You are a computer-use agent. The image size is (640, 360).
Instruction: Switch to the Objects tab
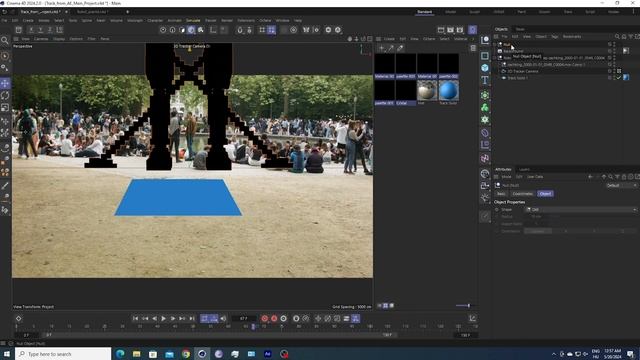pos(501,29)
